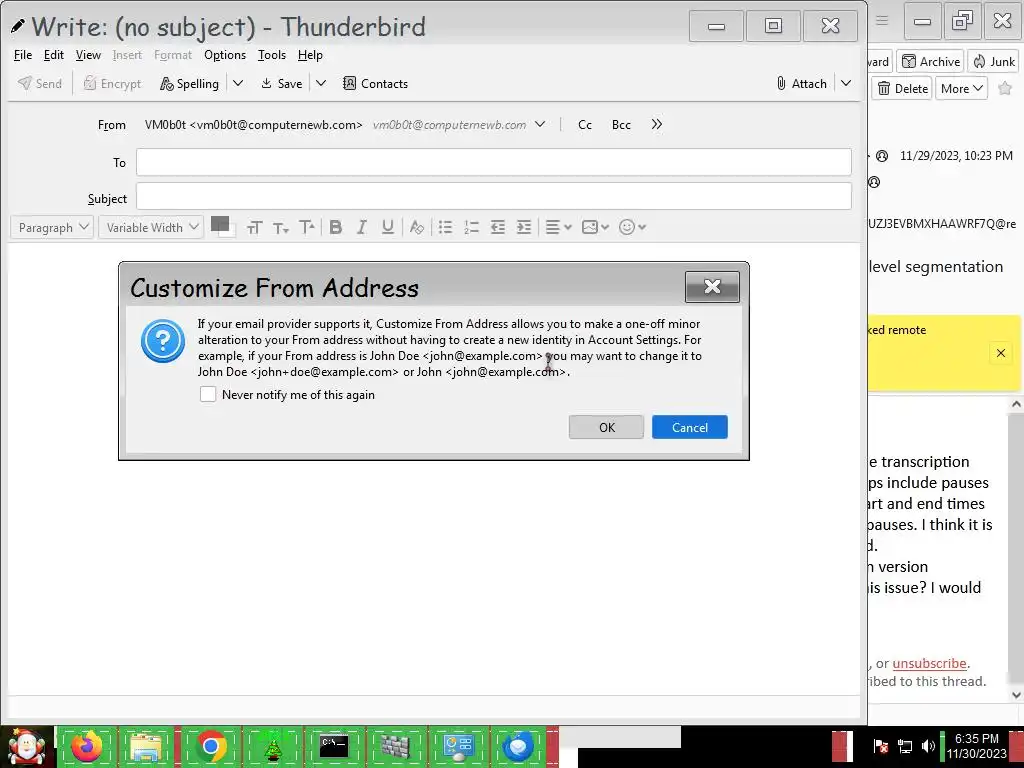
Task: Open Firefox from the taskbar
Action: pos(87,746)
